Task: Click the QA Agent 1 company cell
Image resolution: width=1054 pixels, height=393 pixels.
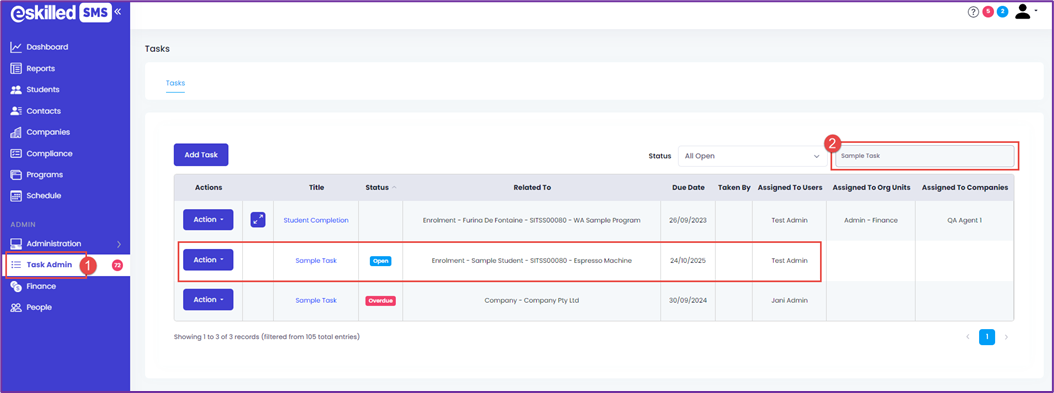Action: pyautogui.click(x=965, y=220)
